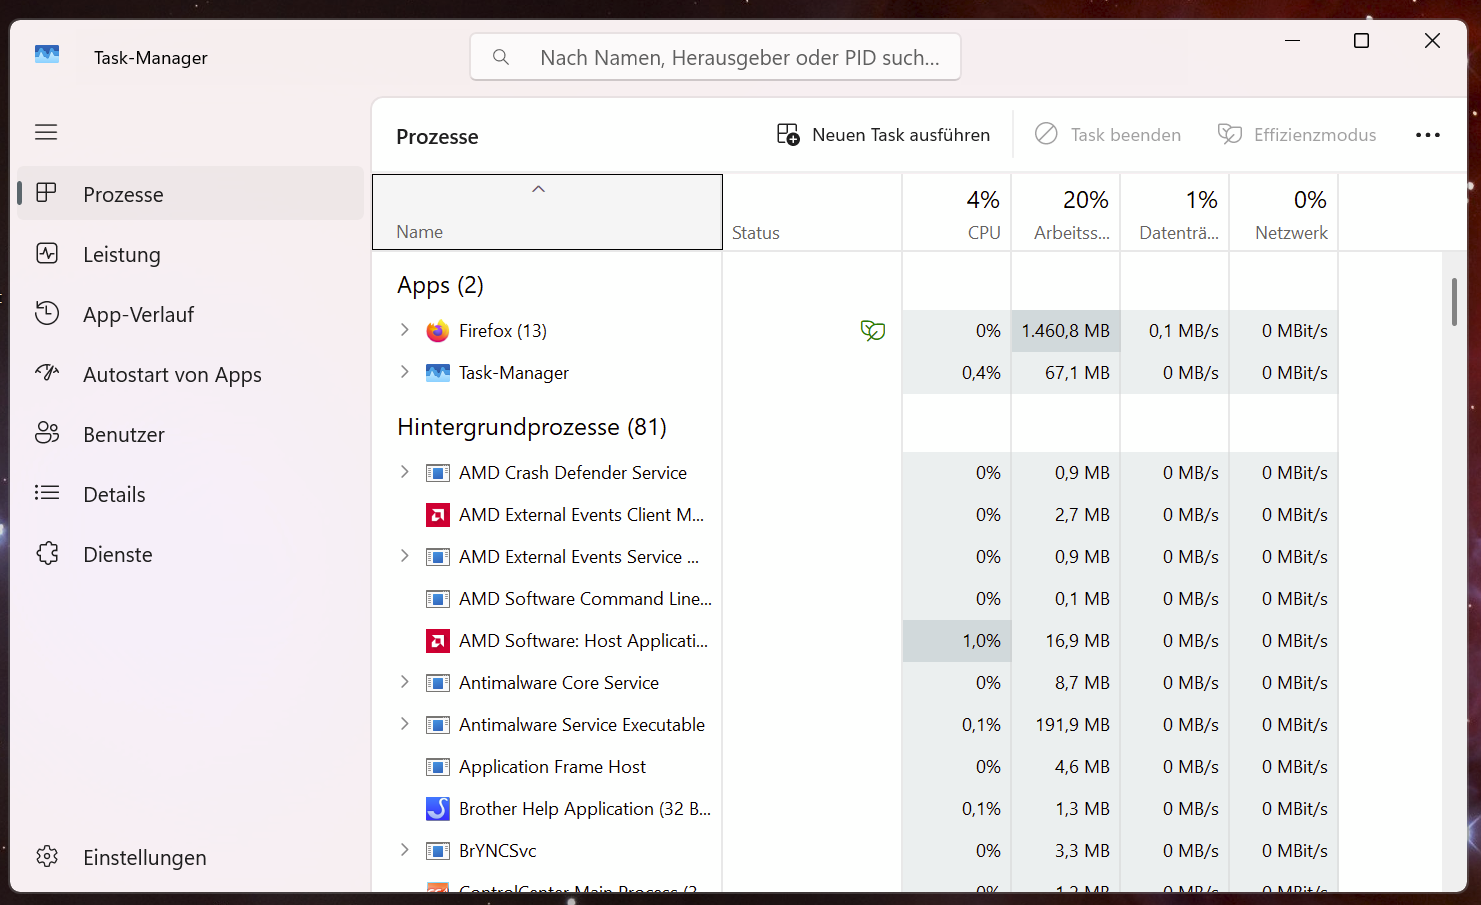Screen dimensions: 1481x905
Task: Click Hintergrundprozesse (81) group heading
Action: pos(532,427)
